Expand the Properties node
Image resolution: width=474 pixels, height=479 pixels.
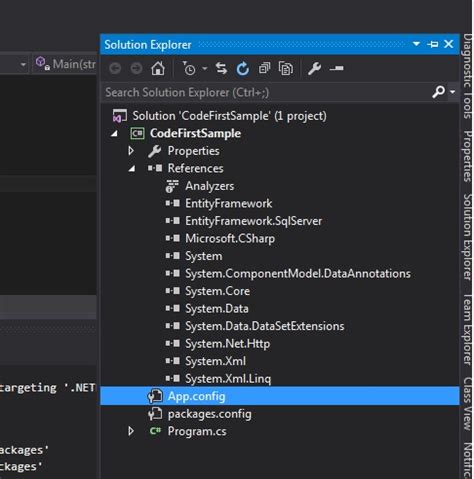point(131,151)
